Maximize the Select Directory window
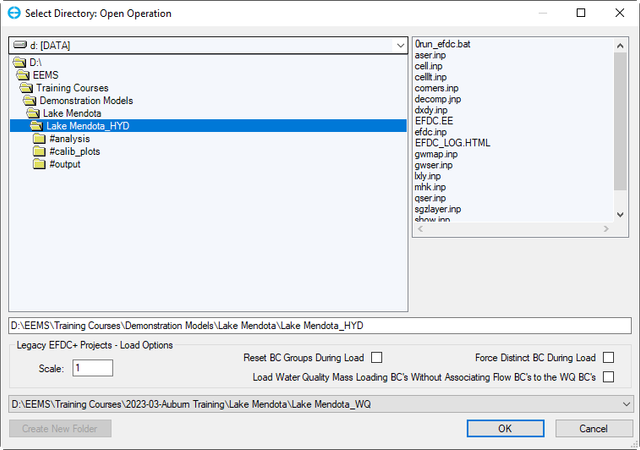Screen dimensions: 640x450 pyautogui.click(x=581, y=13)
